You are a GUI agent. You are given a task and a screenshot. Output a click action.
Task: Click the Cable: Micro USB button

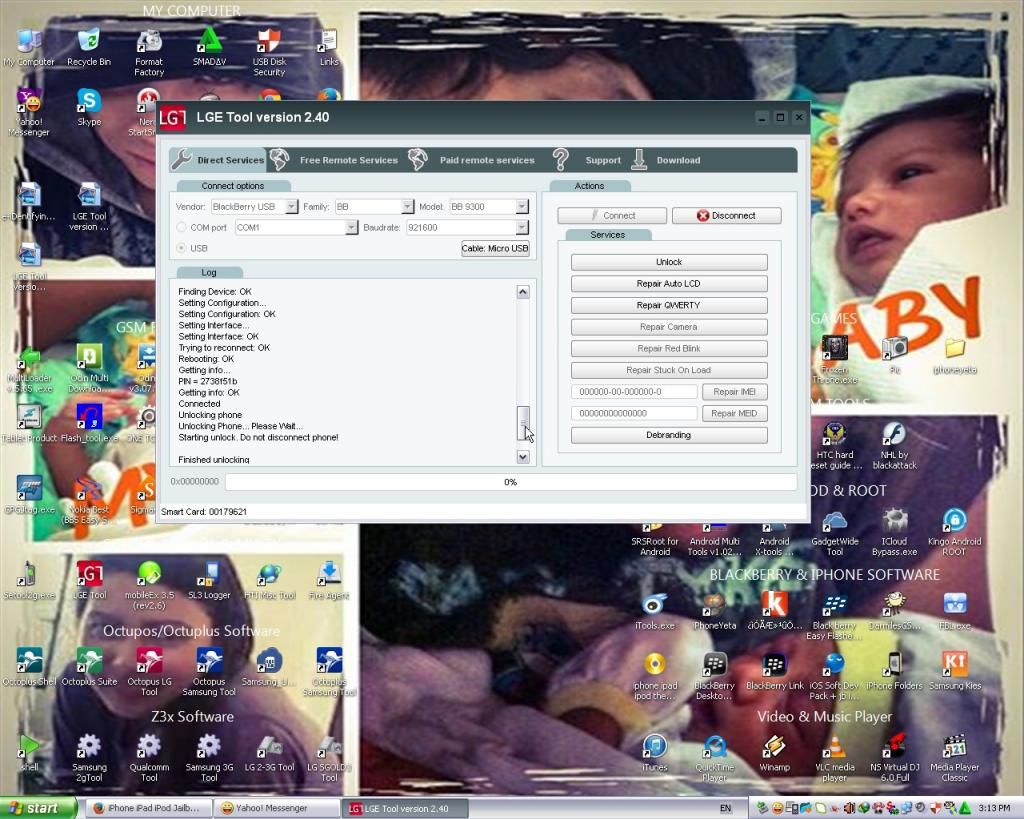(495, 248)
